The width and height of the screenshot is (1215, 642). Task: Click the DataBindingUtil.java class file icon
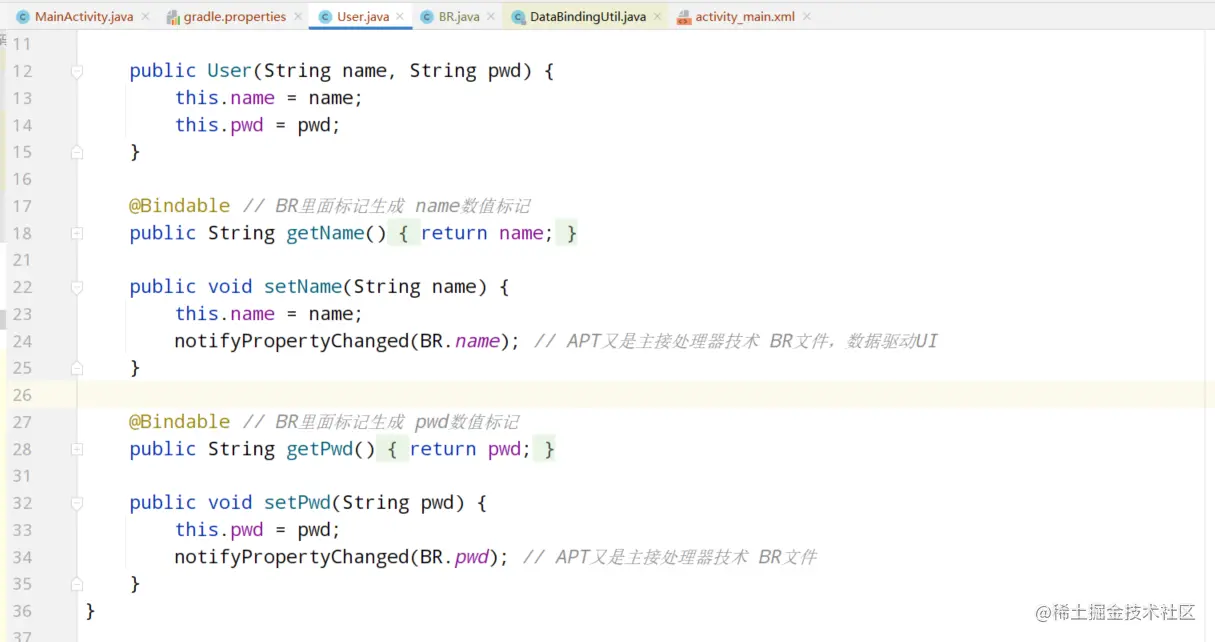[517, 17]
